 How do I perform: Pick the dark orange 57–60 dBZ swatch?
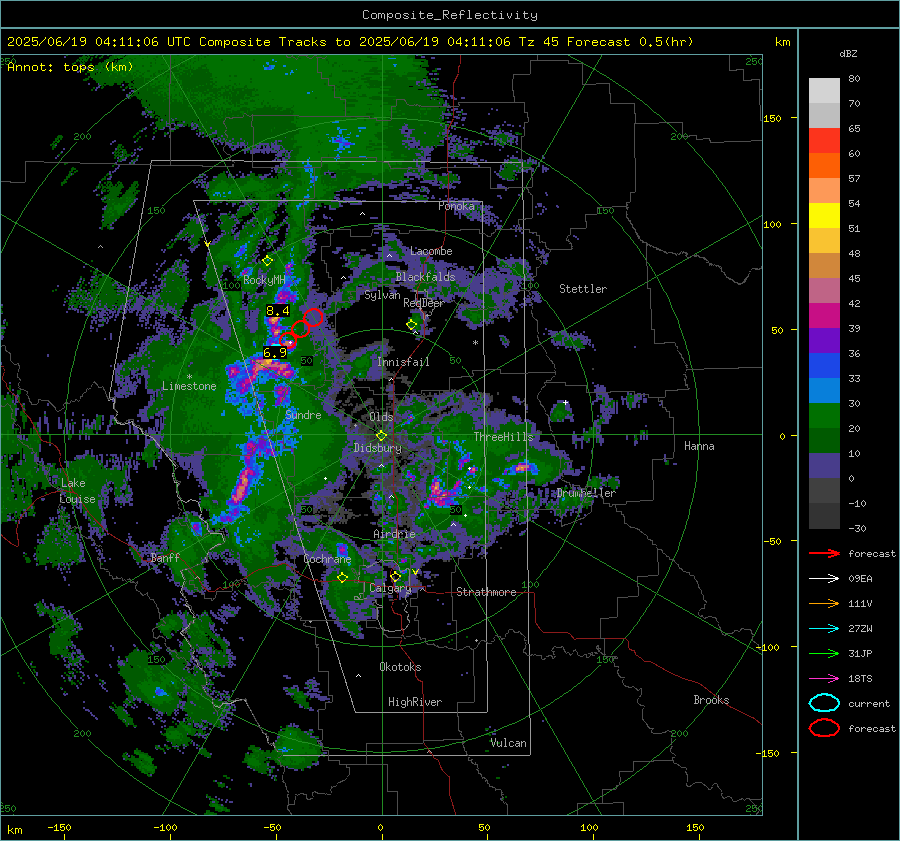[824, 166]
